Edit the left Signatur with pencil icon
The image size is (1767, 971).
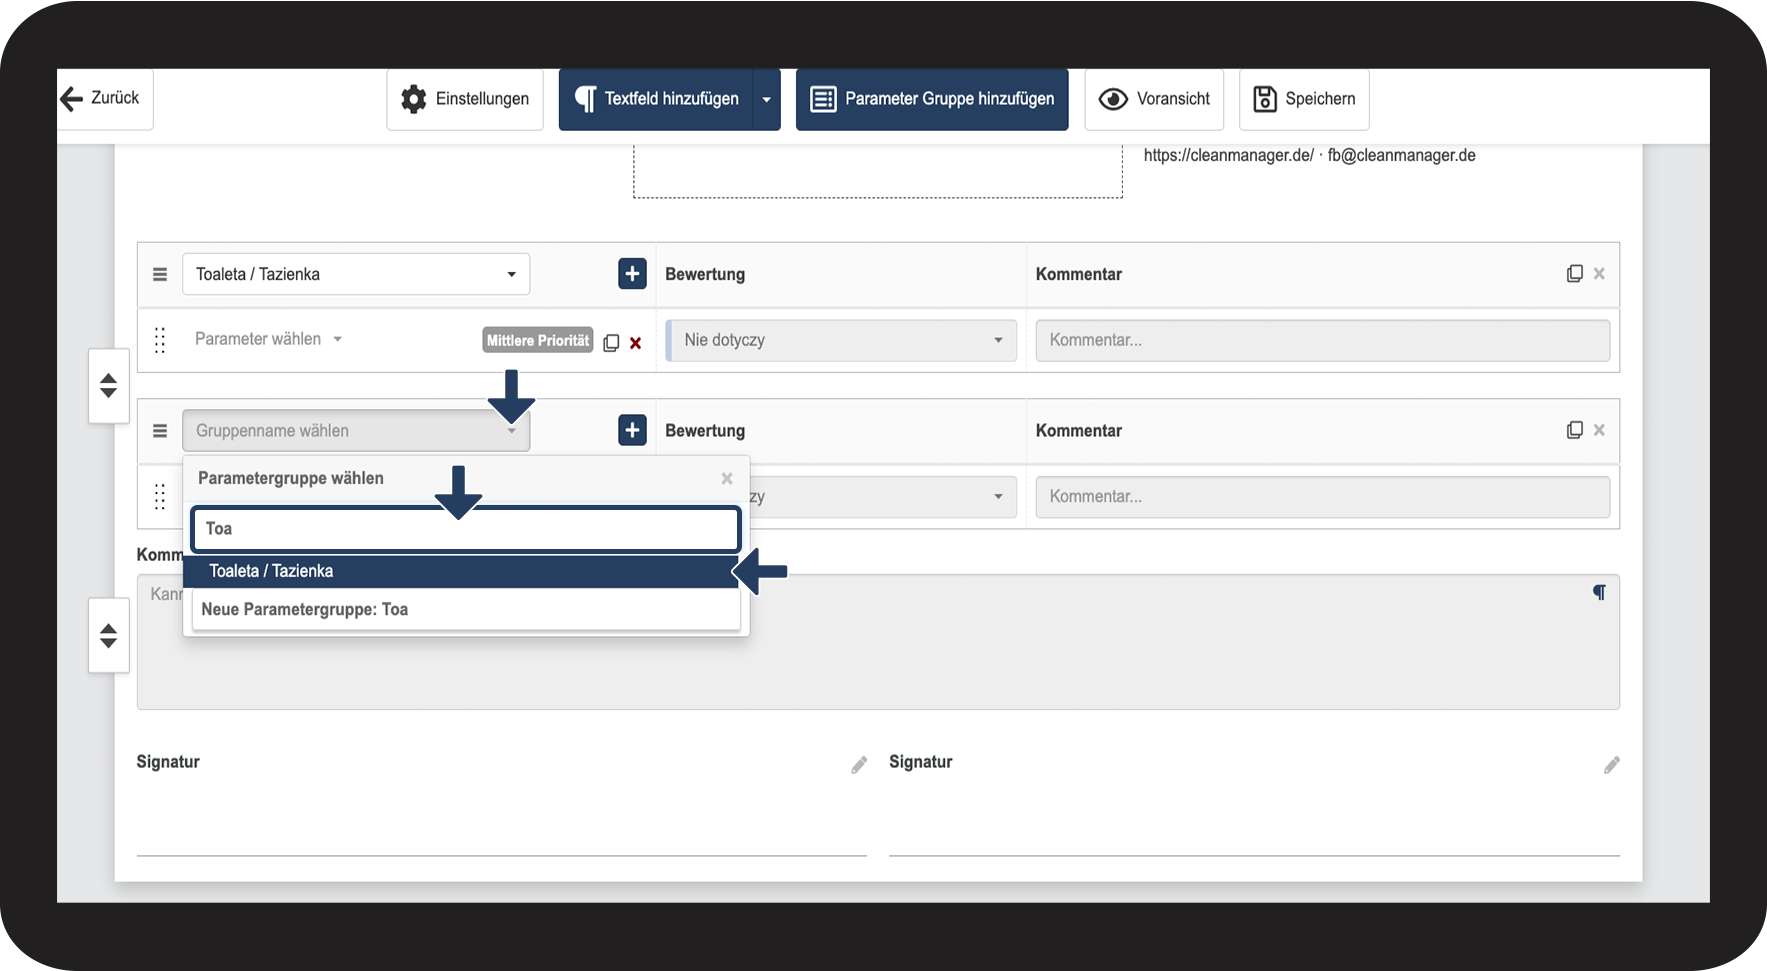(x=859, y=765)
